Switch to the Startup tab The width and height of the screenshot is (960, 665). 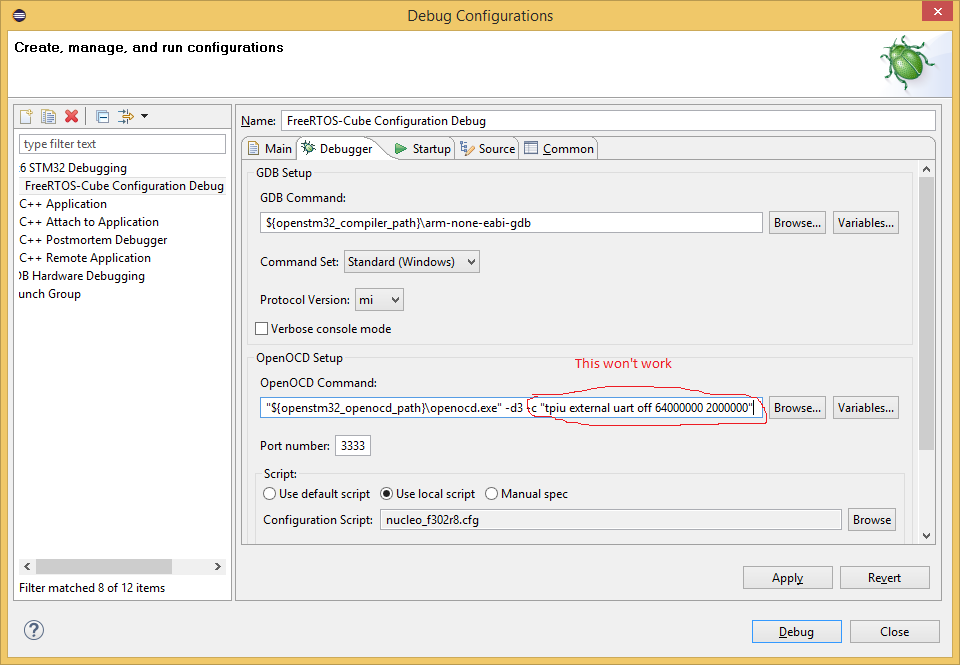(422, 149)
